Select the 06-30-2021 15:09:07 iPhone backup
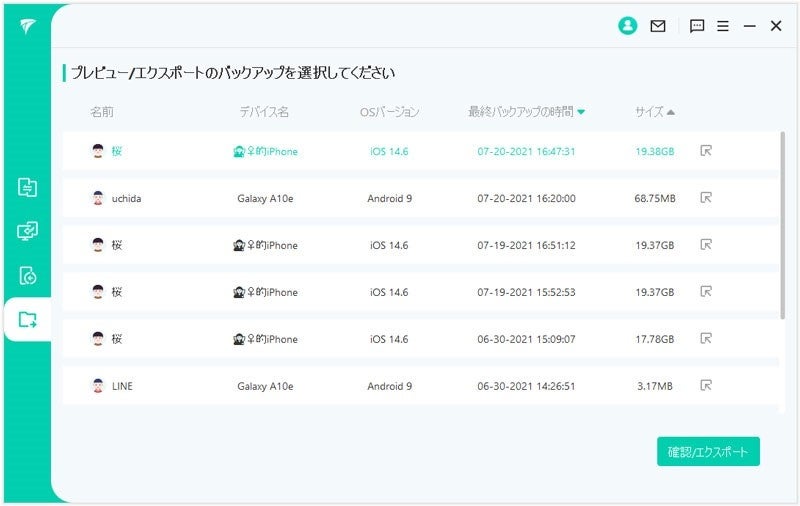 tap(400, 339)
